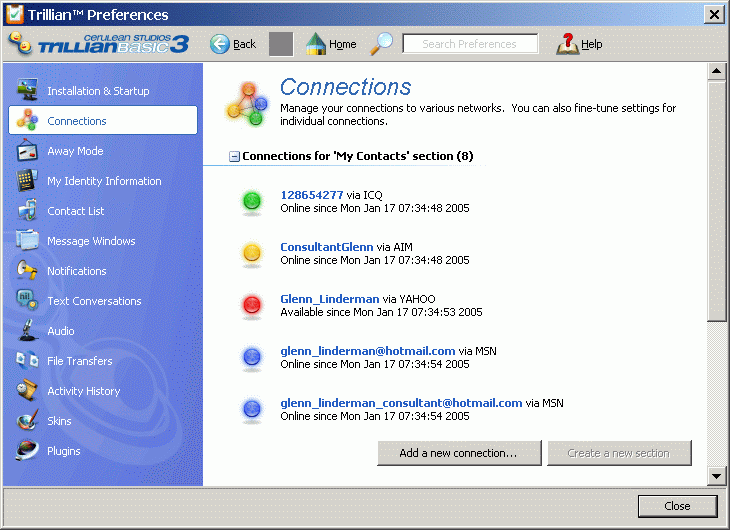This screenshot has height=530, width=730.
Task: Open the Contact List sidebar icon
Action: (27, 211)
